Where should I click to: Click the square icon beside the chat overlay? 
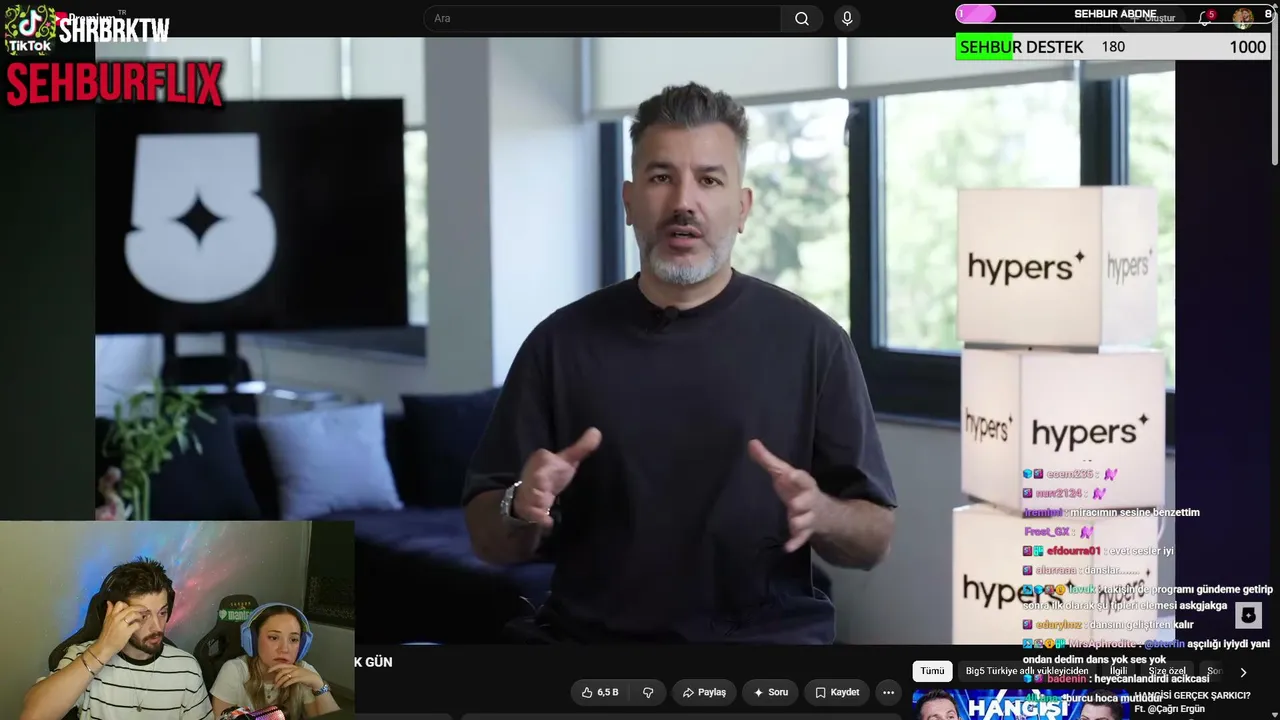(x=1248, y=614)
